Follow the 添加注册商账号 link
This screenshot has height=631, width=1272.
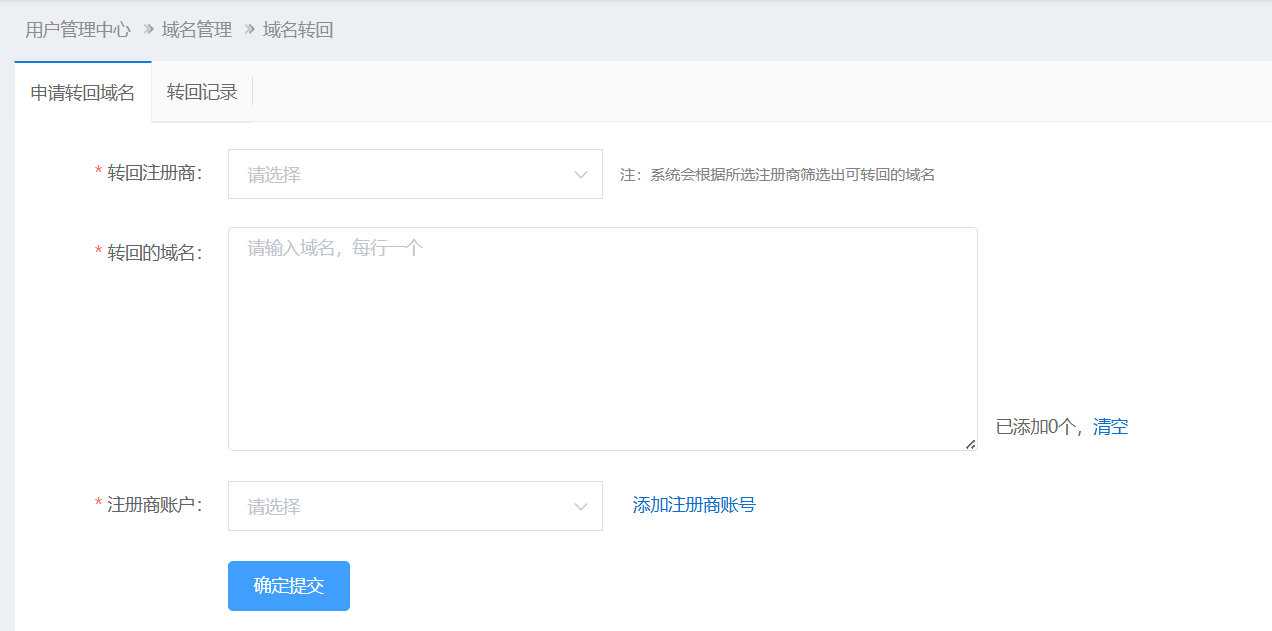point(694,505)
